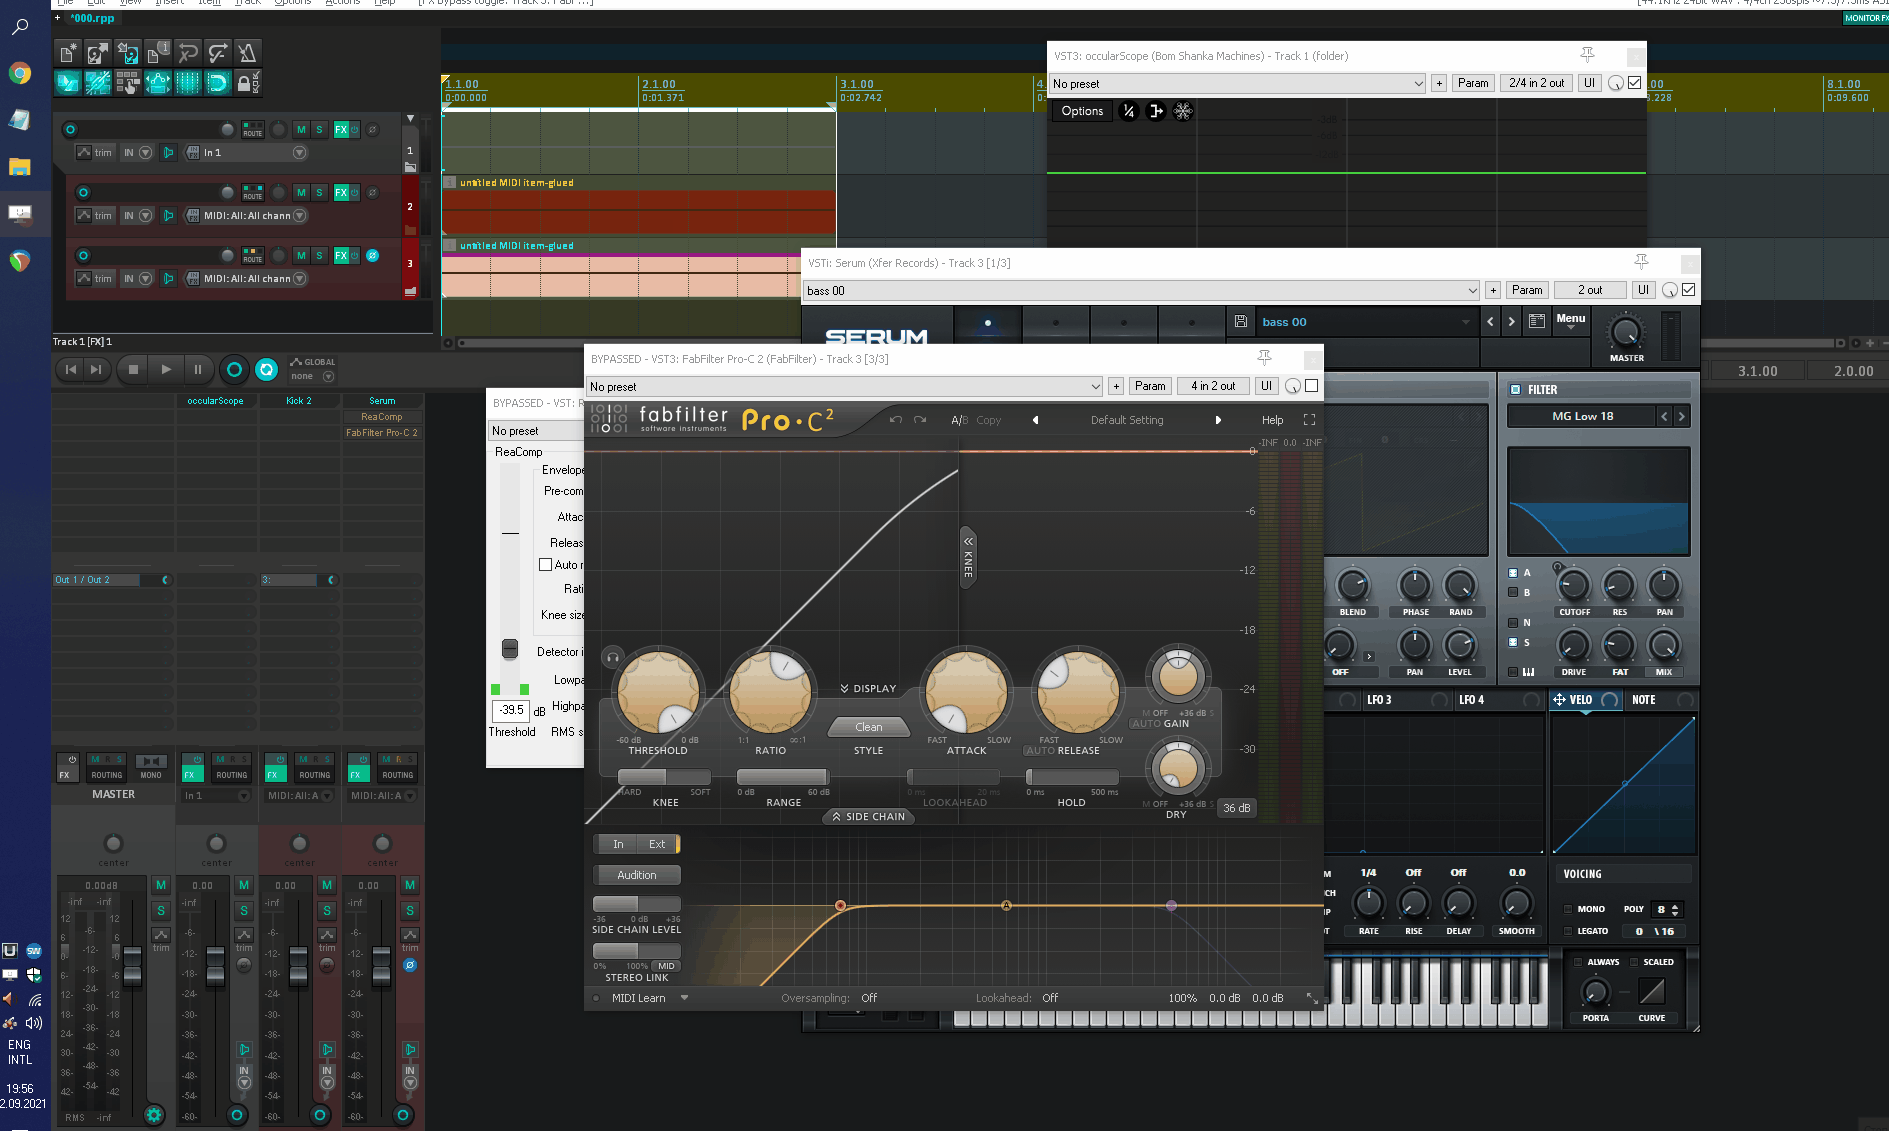Toggle phase invert on track 3
The image size is (1889, 1131).
372,256
